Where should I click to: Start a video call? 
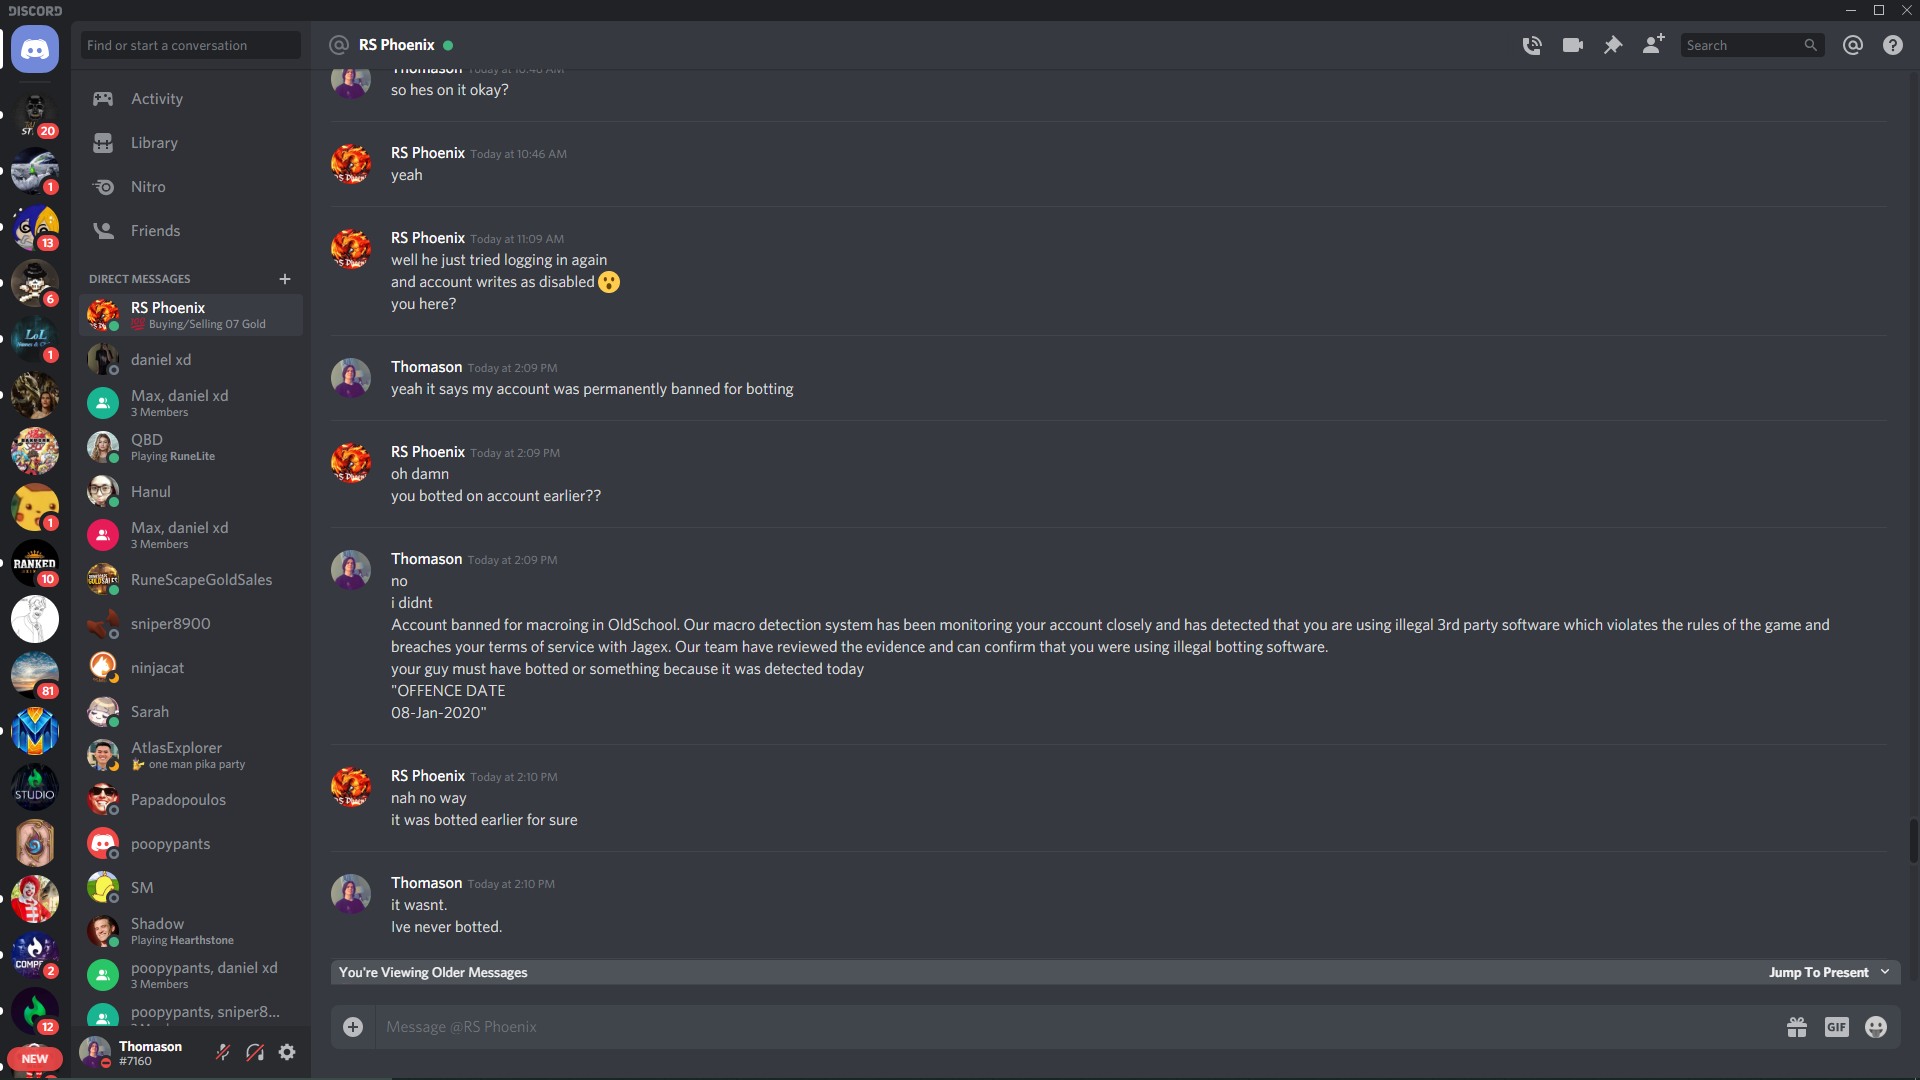click(1572, 45)
